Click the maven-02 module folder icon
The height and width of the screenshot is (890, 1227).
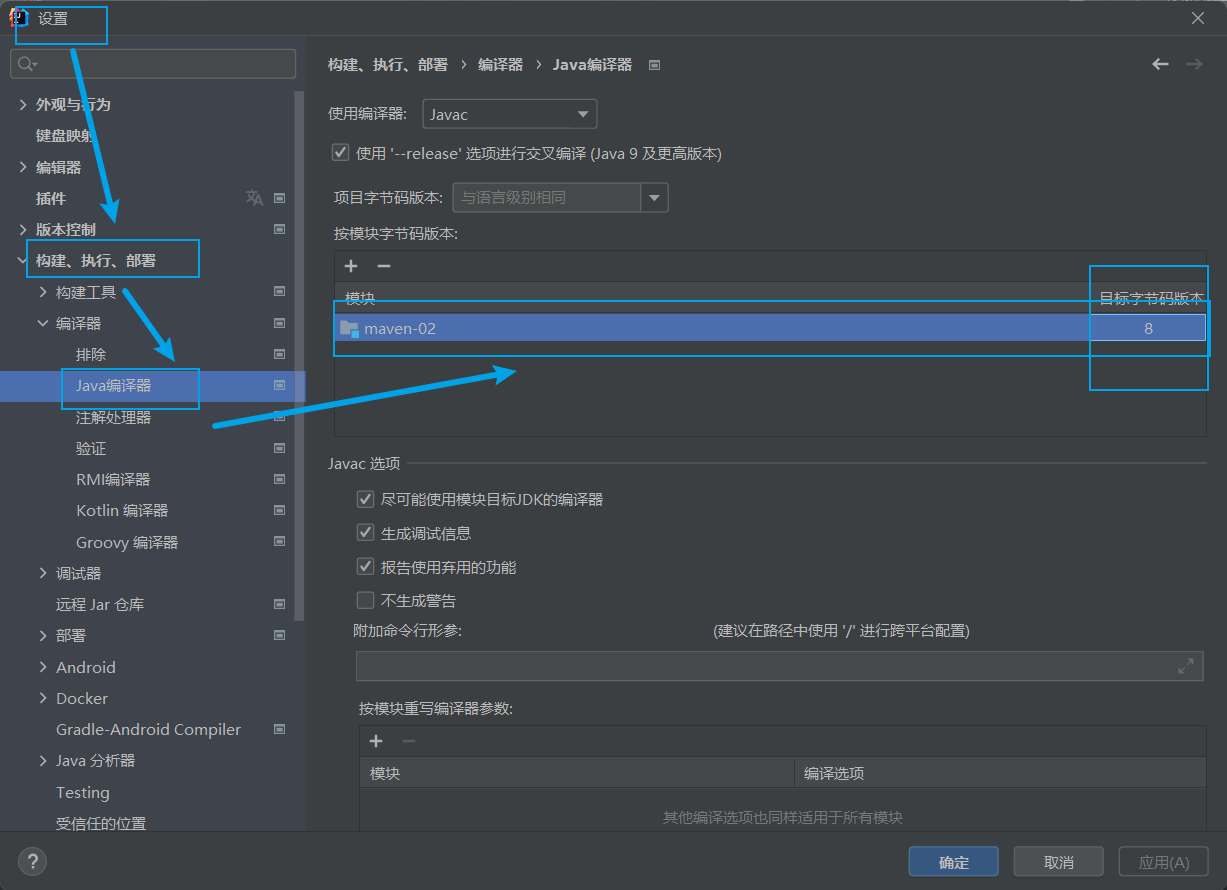[349, 328]
